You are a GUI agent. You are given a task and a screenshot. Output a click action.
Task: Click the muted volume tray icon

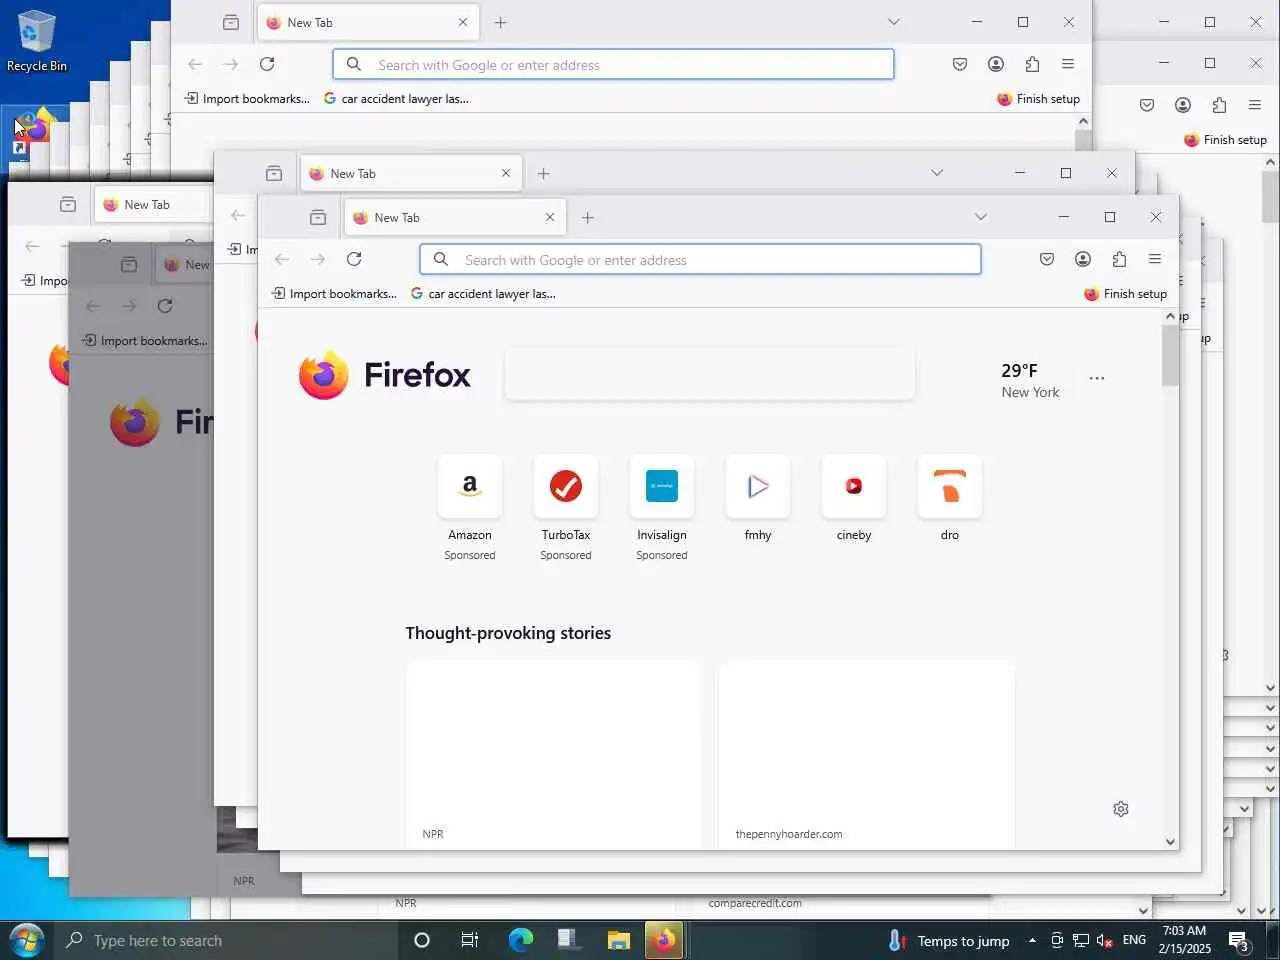[1105, 940]
